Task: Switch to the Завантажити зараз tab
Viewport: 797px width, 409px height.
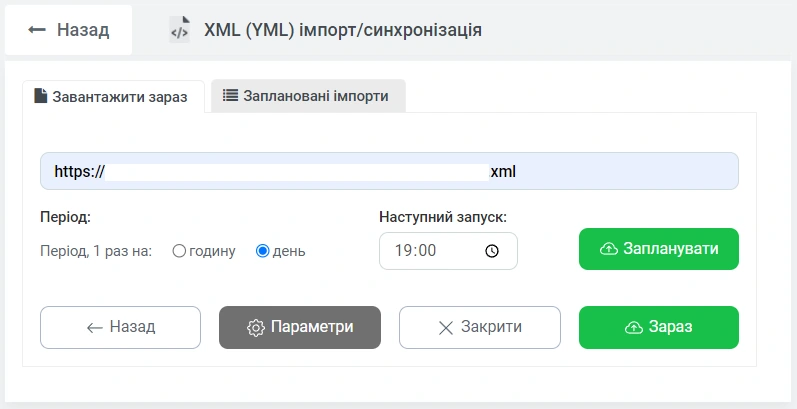Action: click(x=112, y=96)
